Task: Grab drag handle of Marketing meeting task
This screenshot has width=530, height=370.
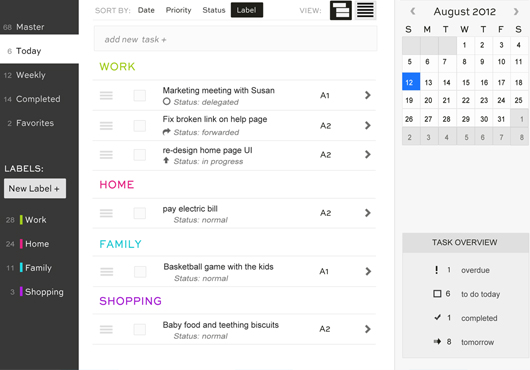Action: [x=106, y=96]
